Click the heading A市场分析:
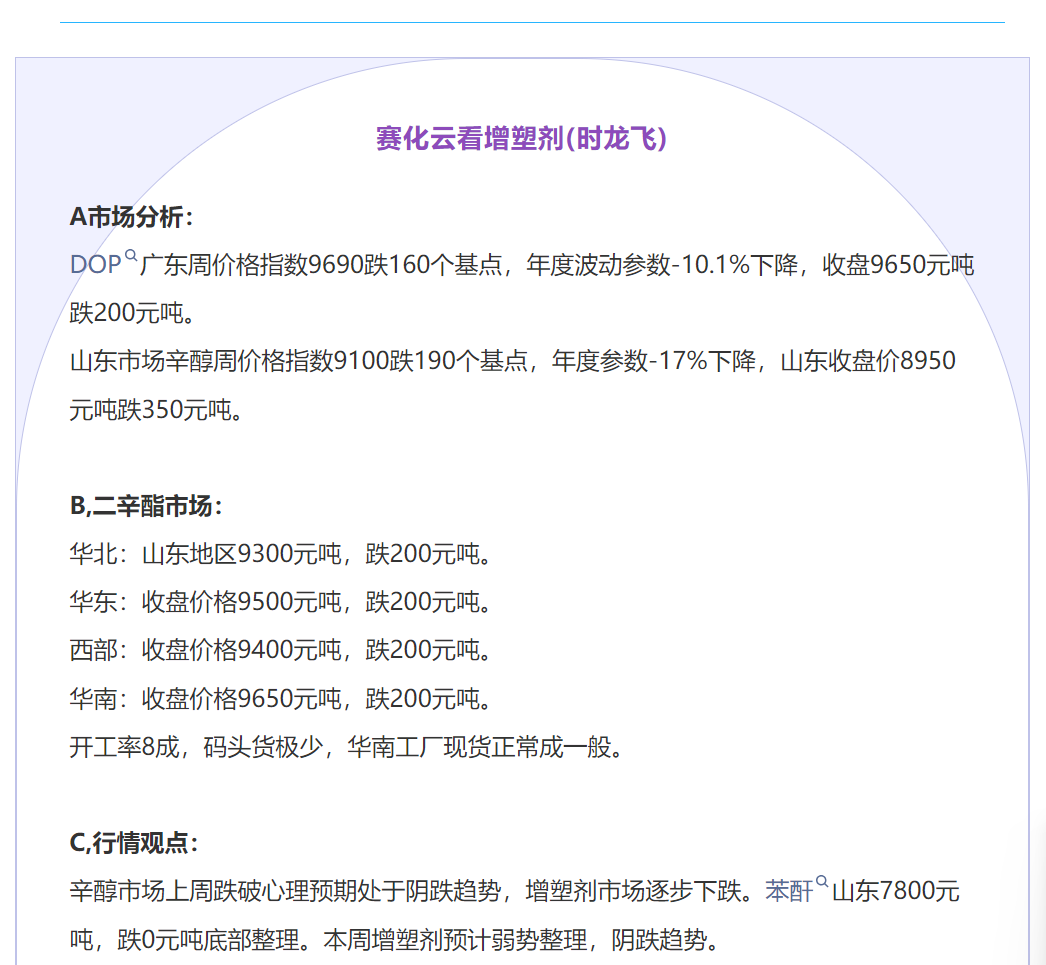Image resolution: width=1046 pixels, height=965 pixels. 131,217
